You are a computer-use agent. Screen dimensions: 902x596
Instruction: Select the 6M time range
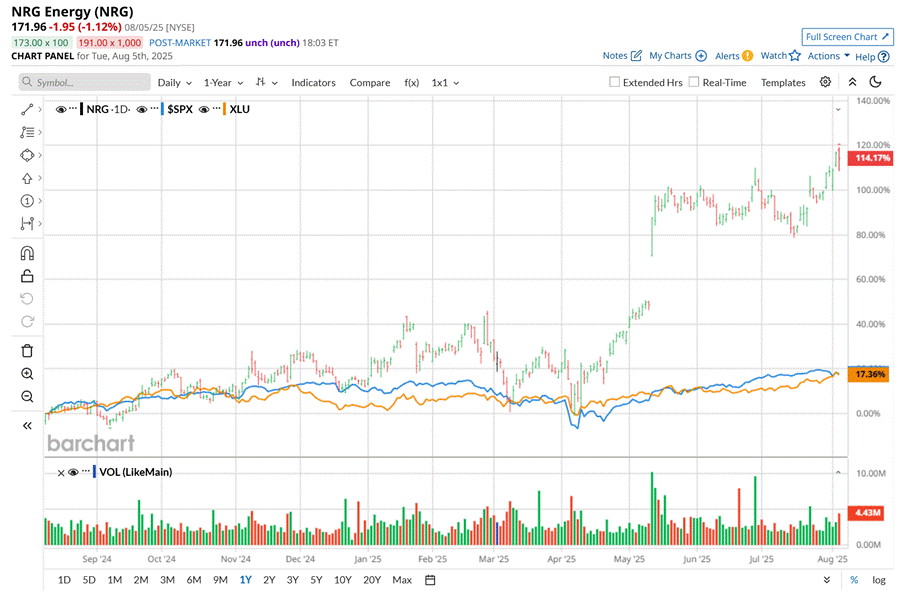(194, 580)
